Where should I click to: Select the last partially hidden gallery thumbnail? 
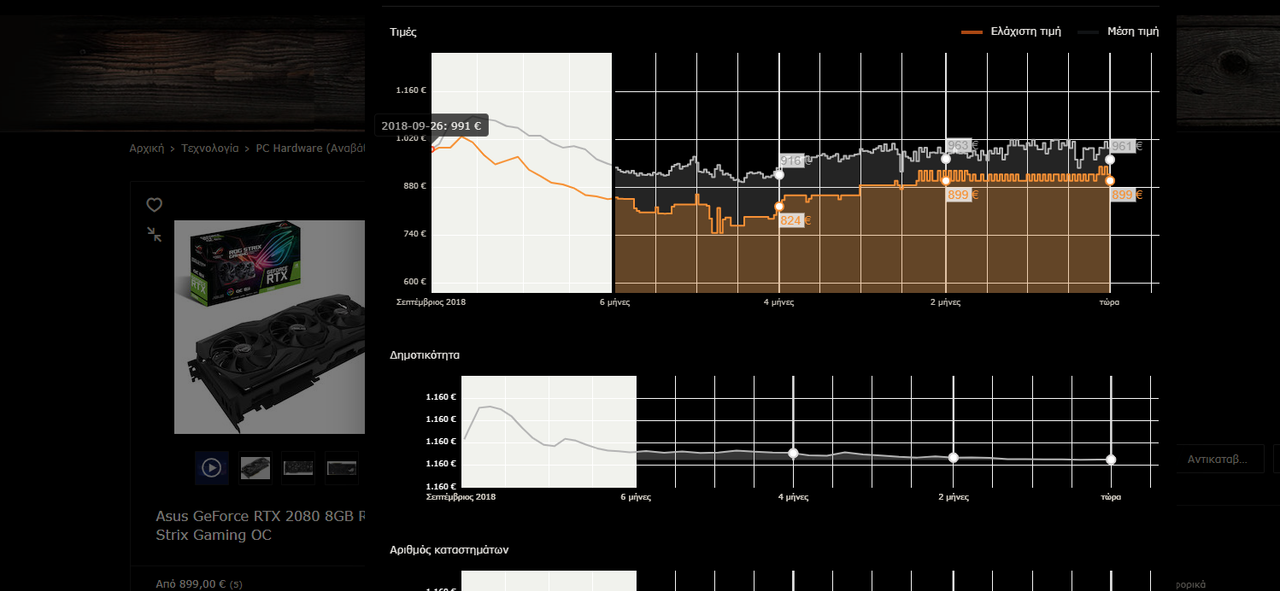[x=341, y=467]
